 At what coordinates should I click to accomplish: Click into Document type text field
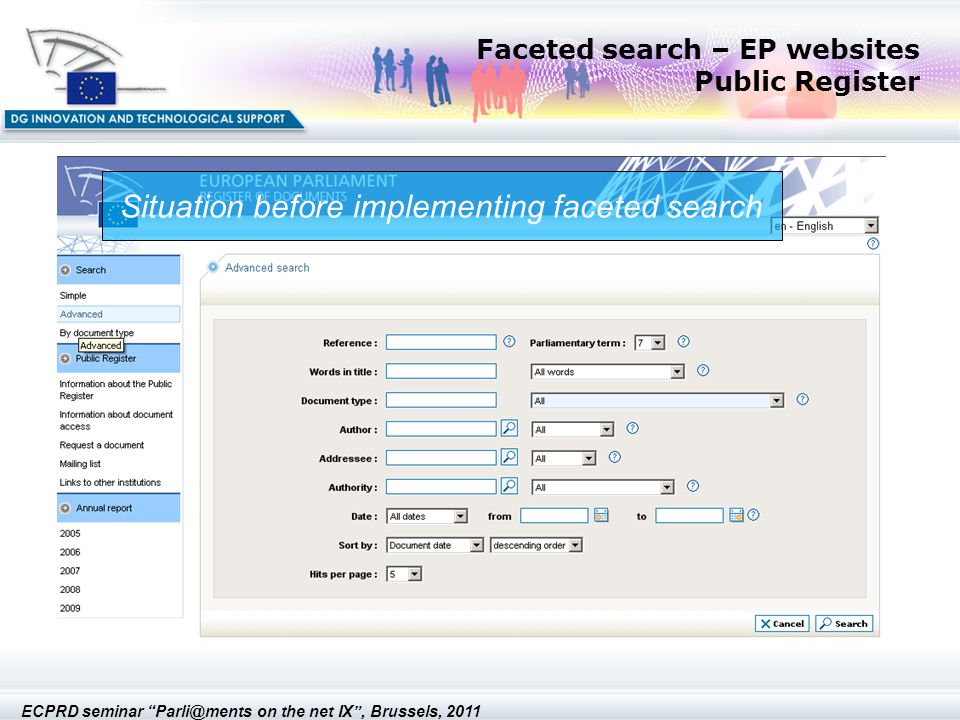[x=441, y=400]
